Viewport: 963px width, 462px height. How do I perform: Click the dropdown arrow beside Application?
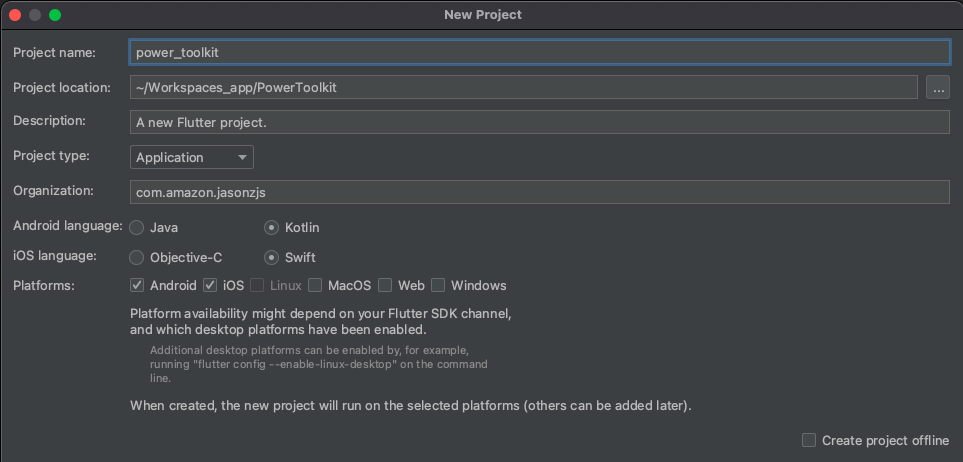click(242, 157)
